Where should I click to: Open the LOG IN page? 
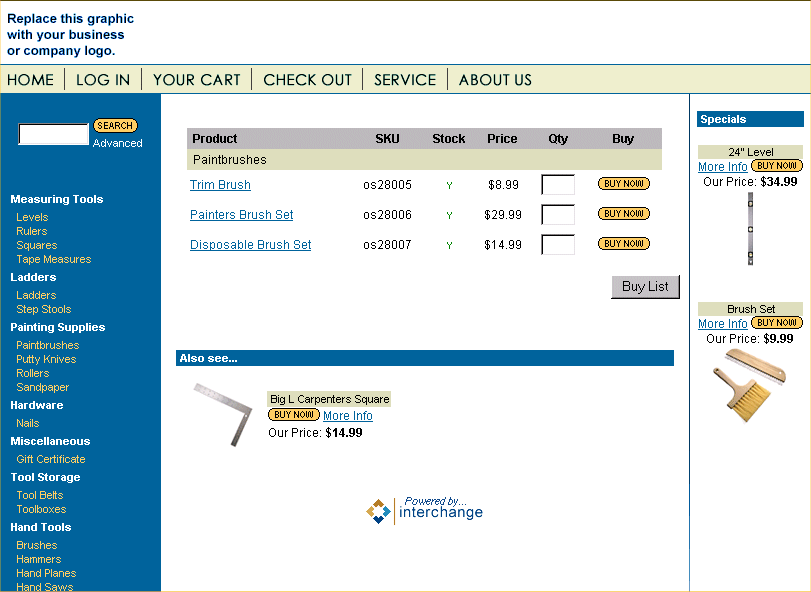click(x=103, y=80)
